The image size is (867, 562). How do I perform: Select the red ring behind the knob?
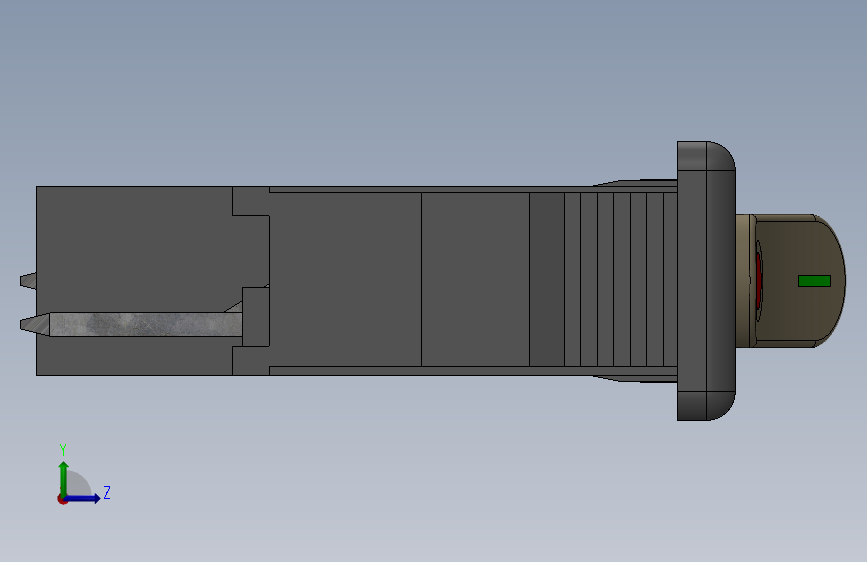click(x=759, y=281)
